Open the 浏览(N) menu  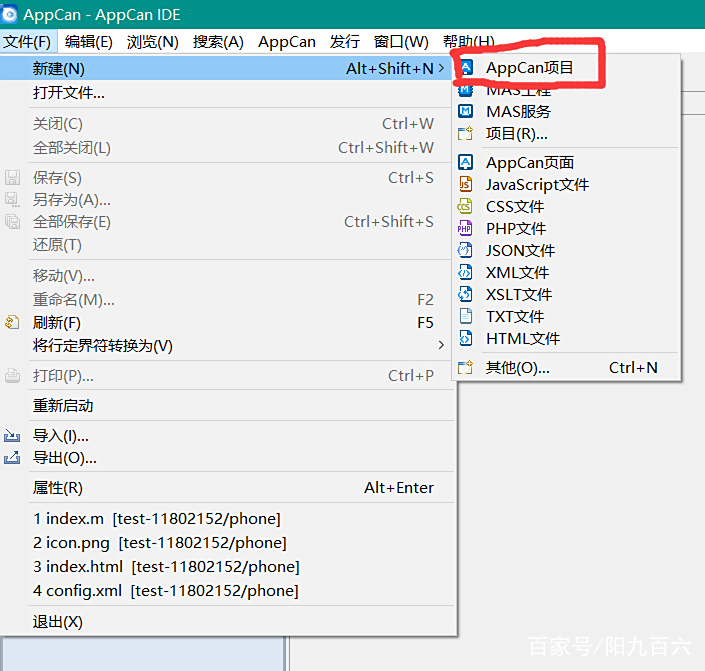pos(152,42)
